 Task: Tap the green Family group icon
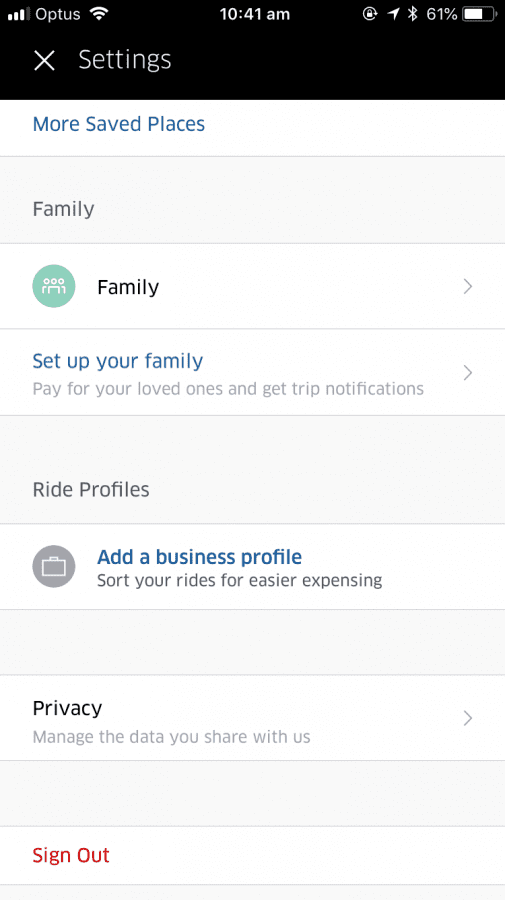[54, 286]
